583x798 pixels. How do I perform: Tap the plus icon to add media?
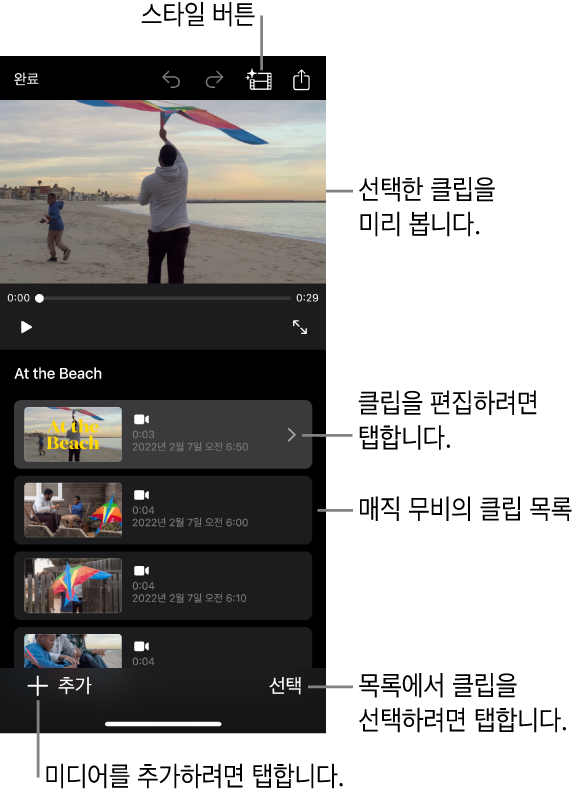click(x=38, y=686)
